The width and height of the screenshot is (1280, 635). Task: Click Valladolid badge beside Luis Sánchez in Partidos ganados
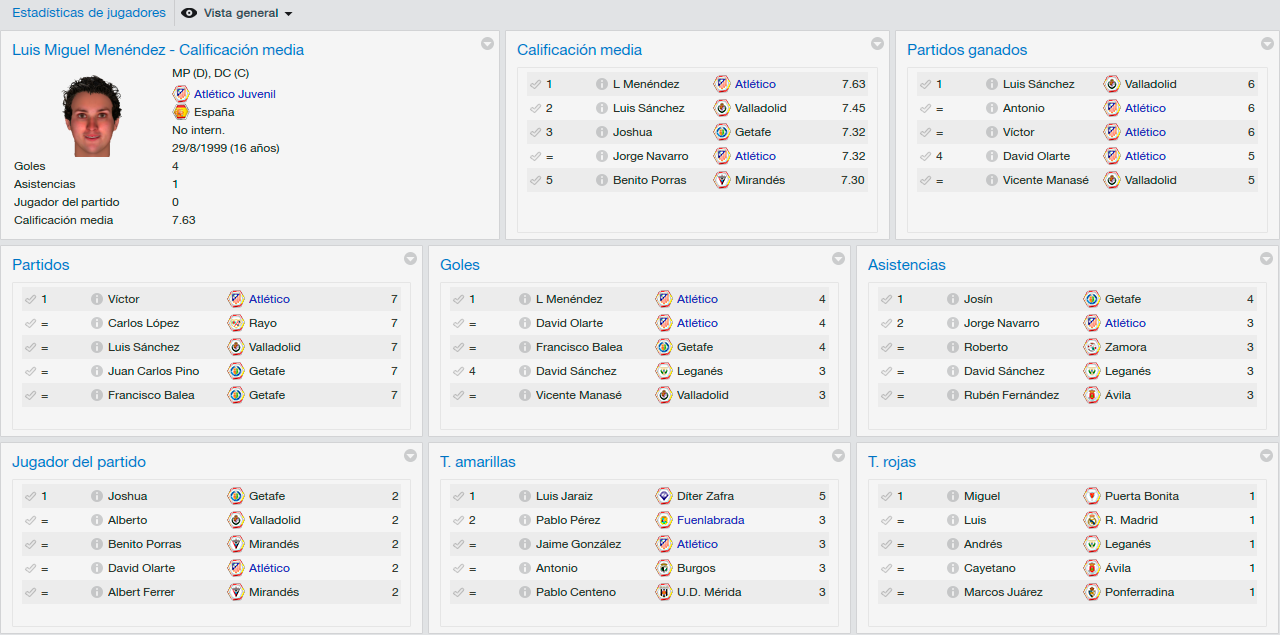[x=1112, y=84]
